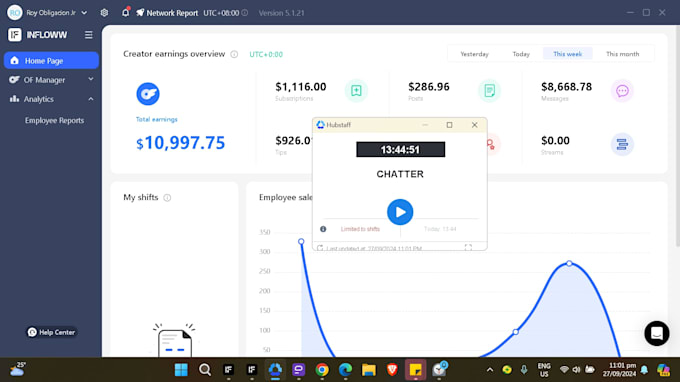Collapse Analytics sidebar chevron
Image resolution: width=680 pixels, height=382 pixels.
coord(91,99)
